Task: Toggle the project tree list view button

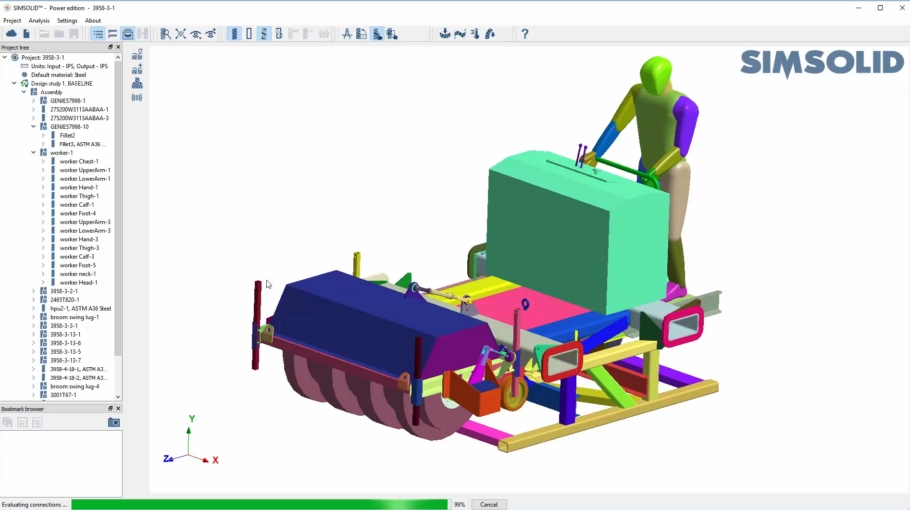Action: pyautogui.click(x=98, y=34)
